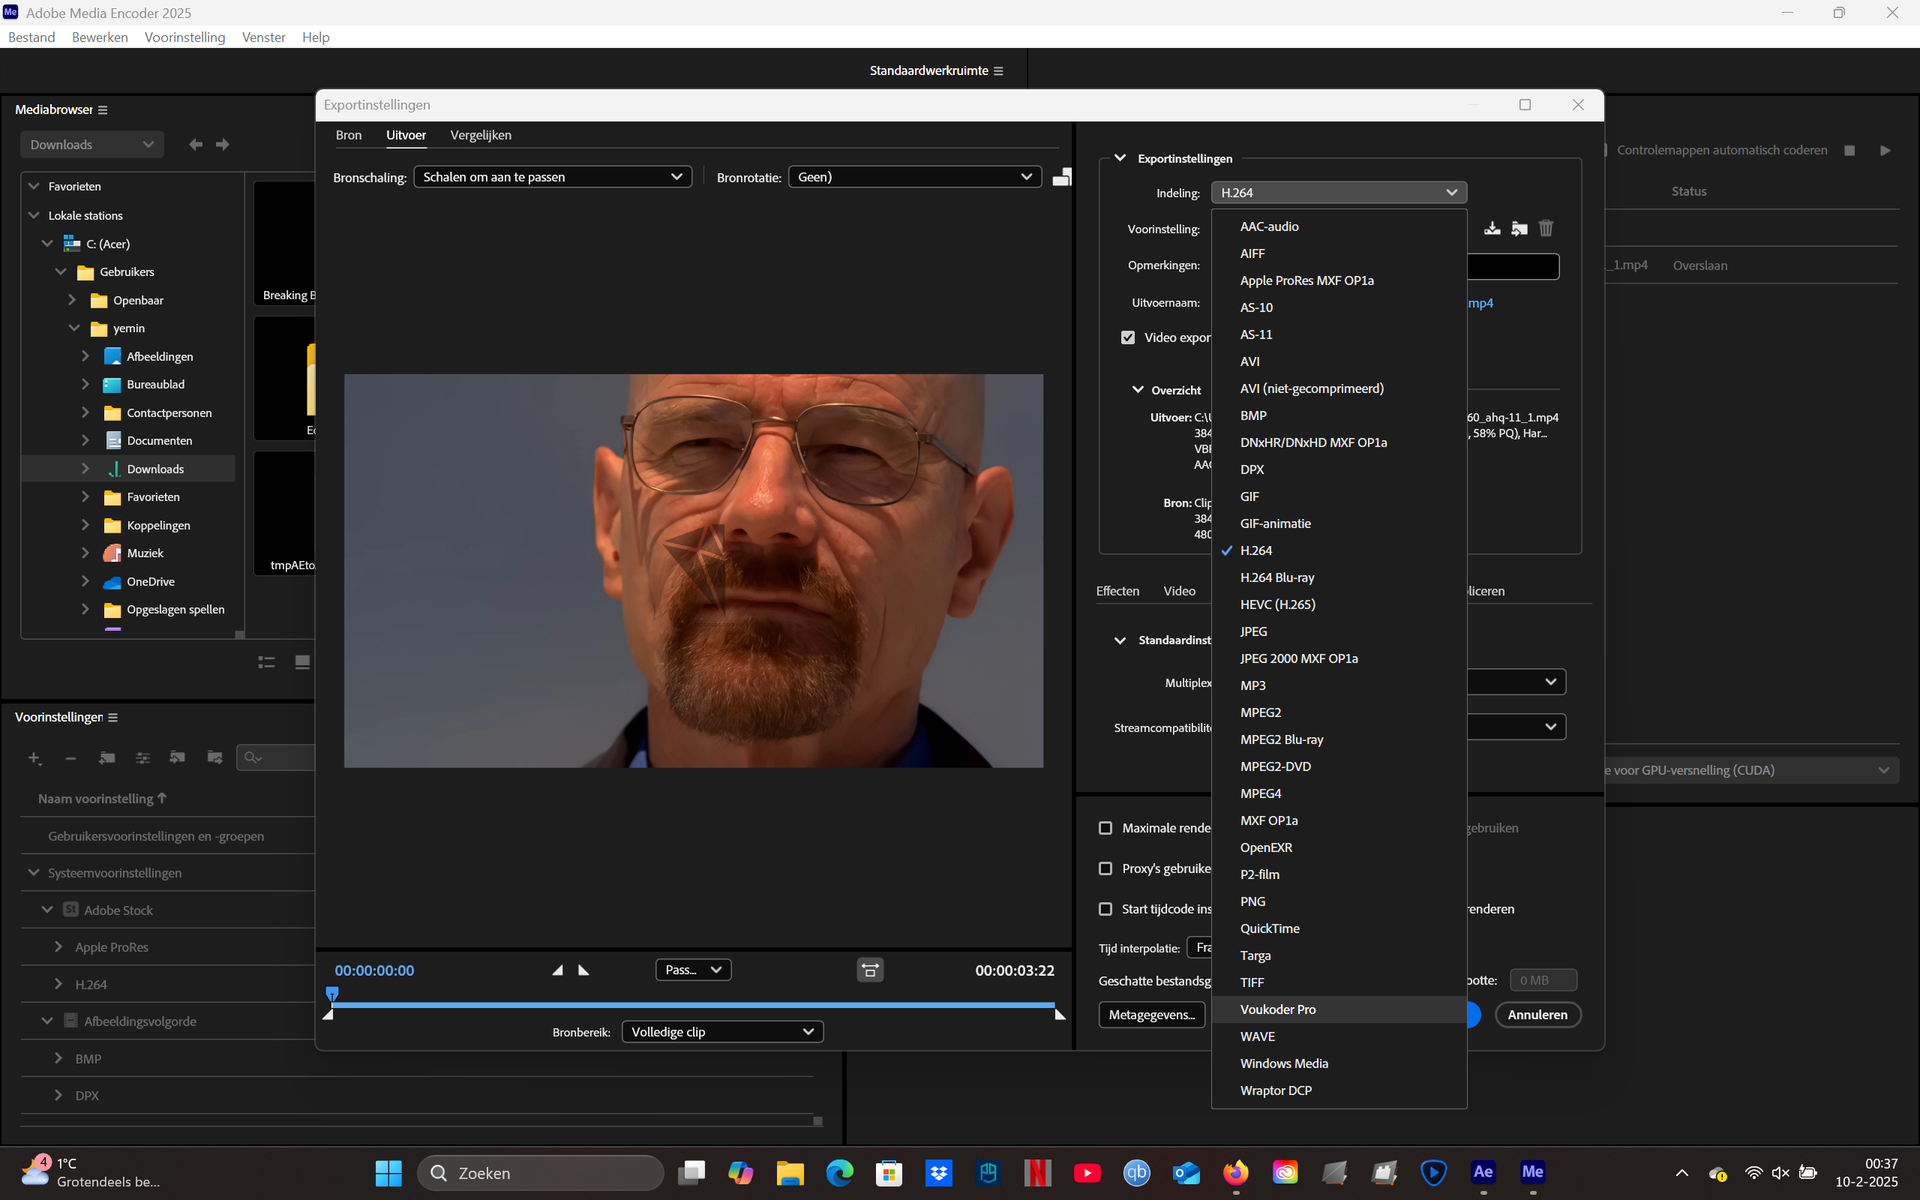Expand the H.264 preset group
Viewport: 1920px width, 1200px height.
click(58, 985)
